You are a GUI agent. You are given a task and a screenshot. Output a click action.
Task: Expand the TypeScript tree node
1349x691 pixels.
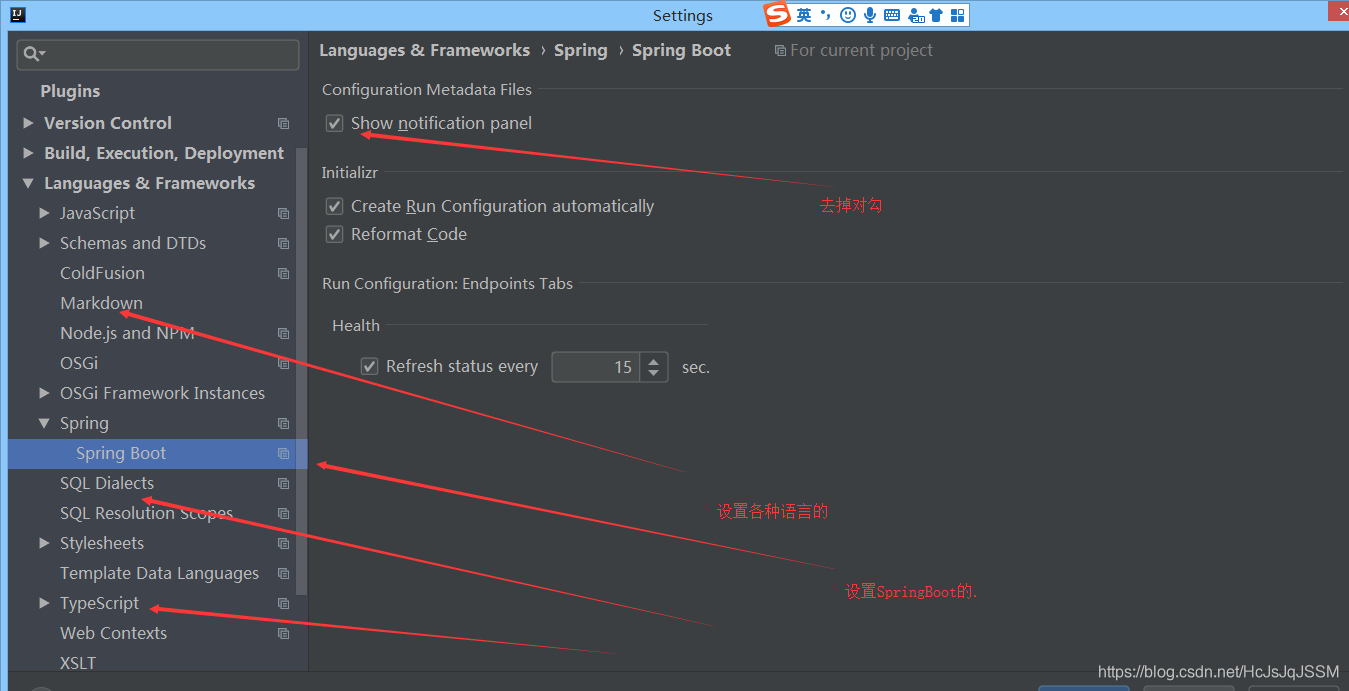[44, 603]
